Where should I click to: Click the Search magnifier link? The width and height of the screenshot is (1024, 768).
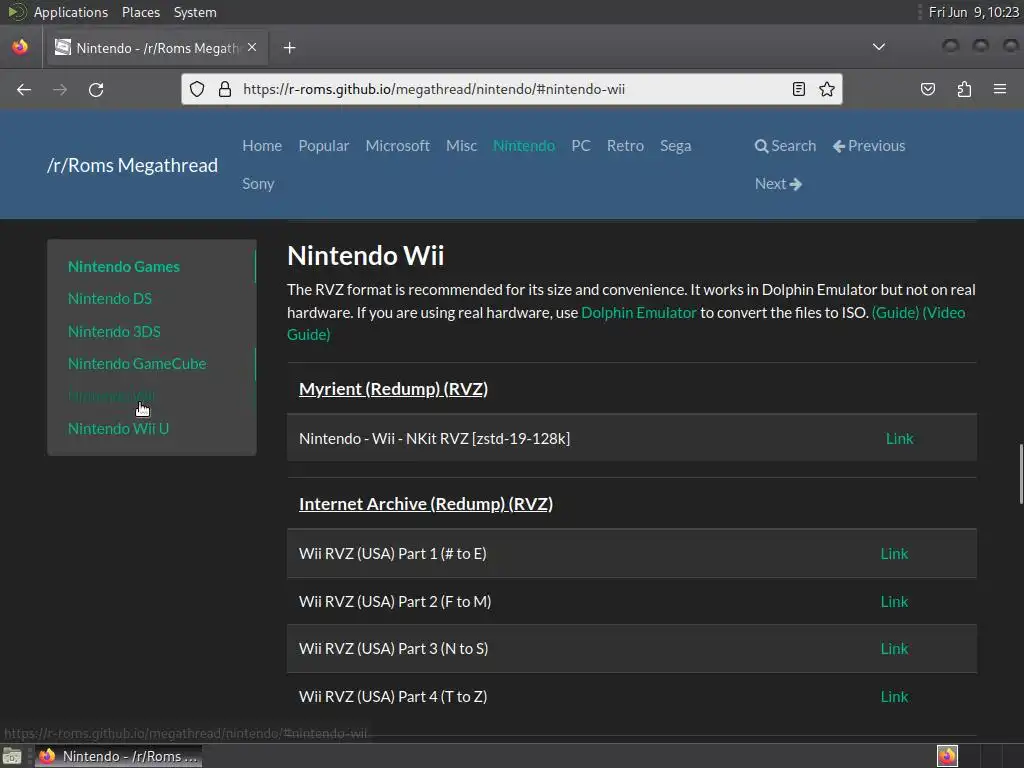pos(785,146)
